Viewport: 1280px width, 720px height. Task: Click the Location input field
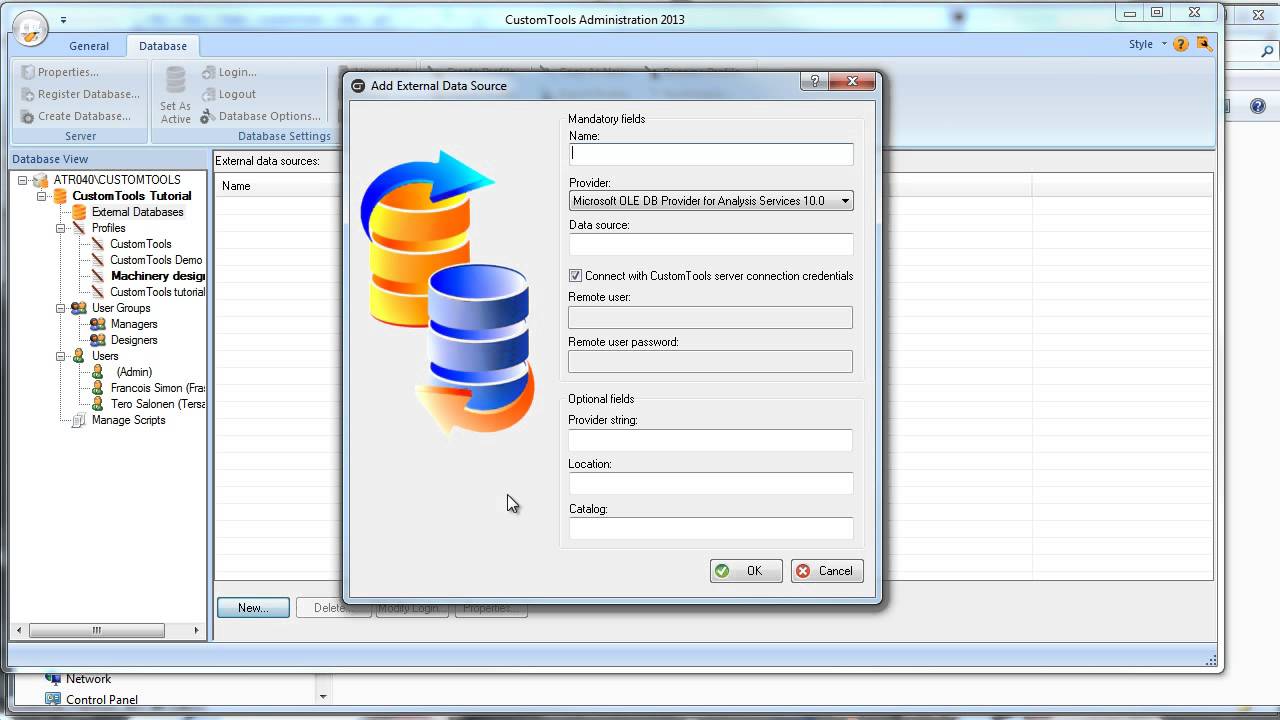[711, 484]
